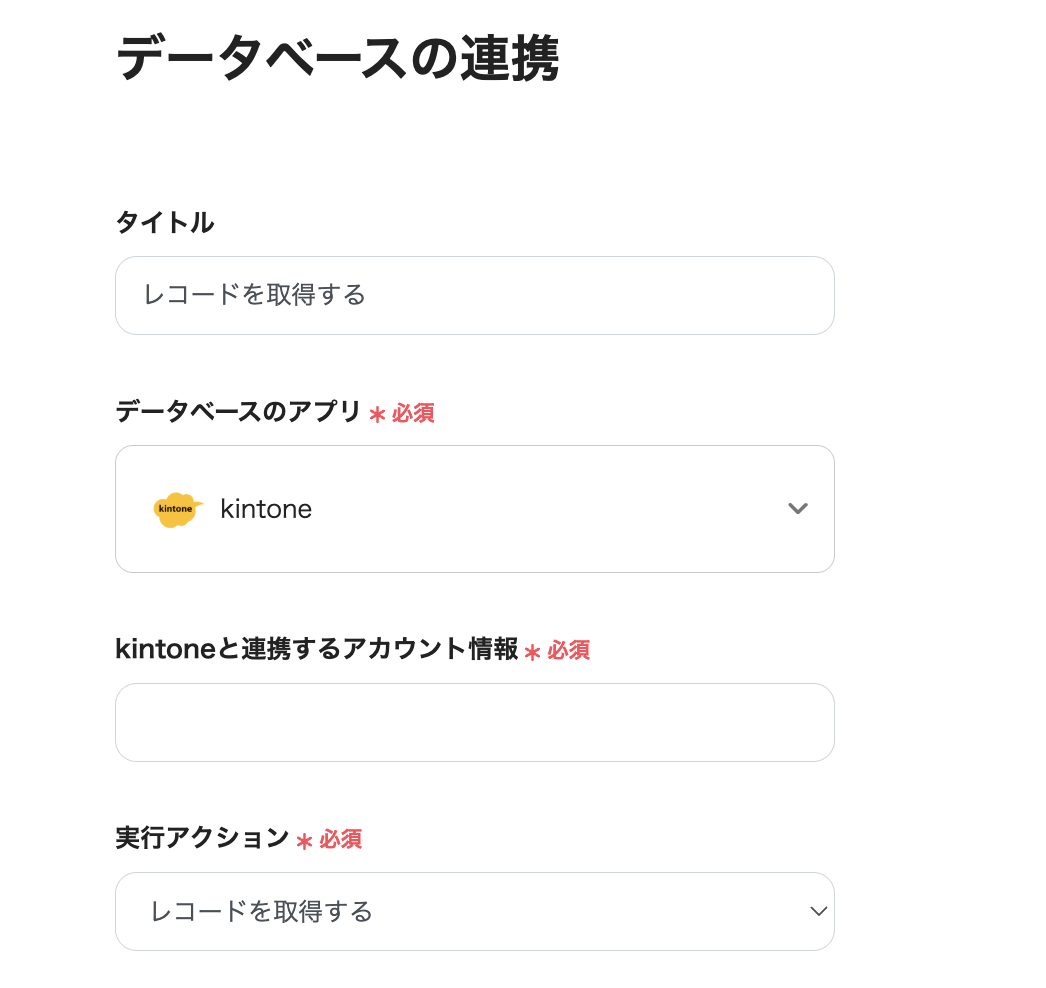
Task: Click the タイトル field label
Action: point(165,222)
